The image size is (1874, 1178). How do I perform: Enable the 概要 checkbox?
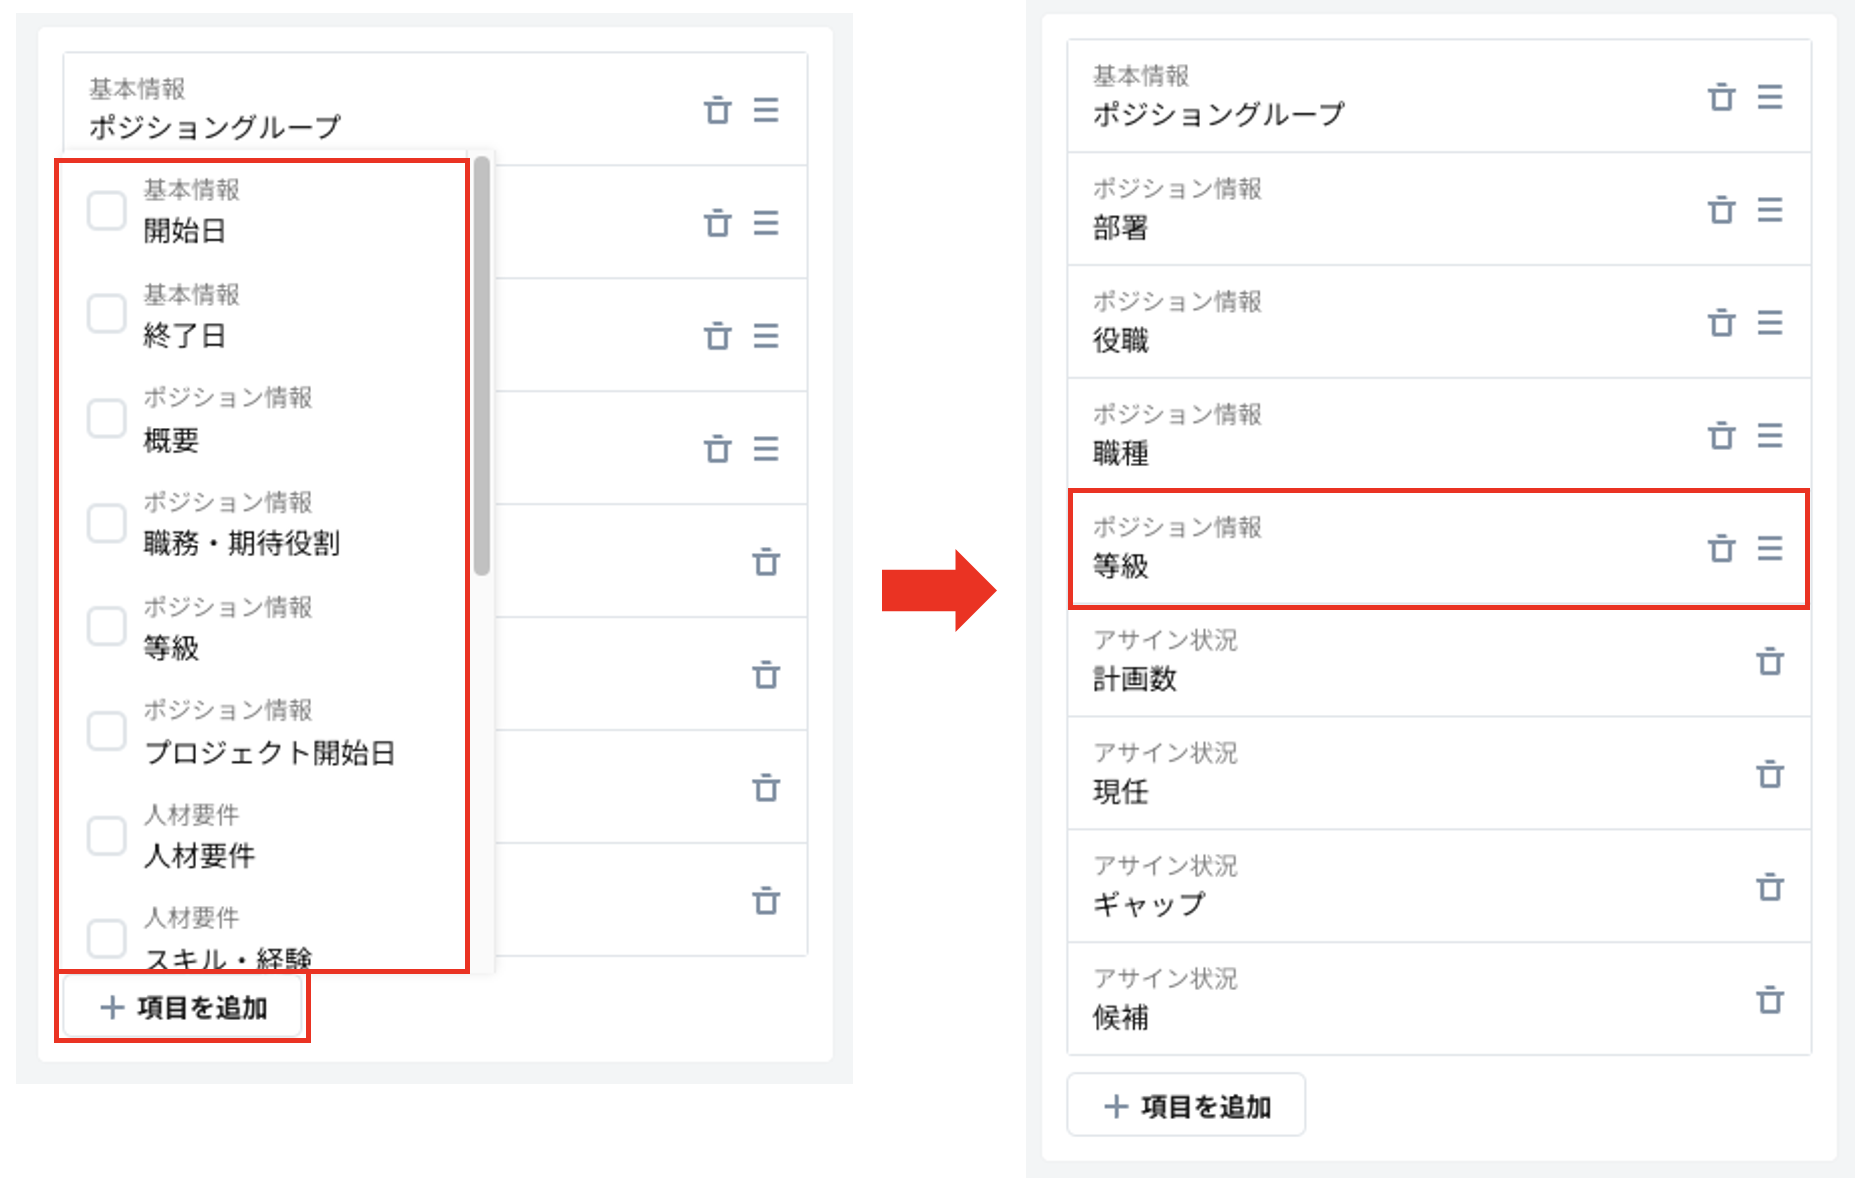point(107,419)
